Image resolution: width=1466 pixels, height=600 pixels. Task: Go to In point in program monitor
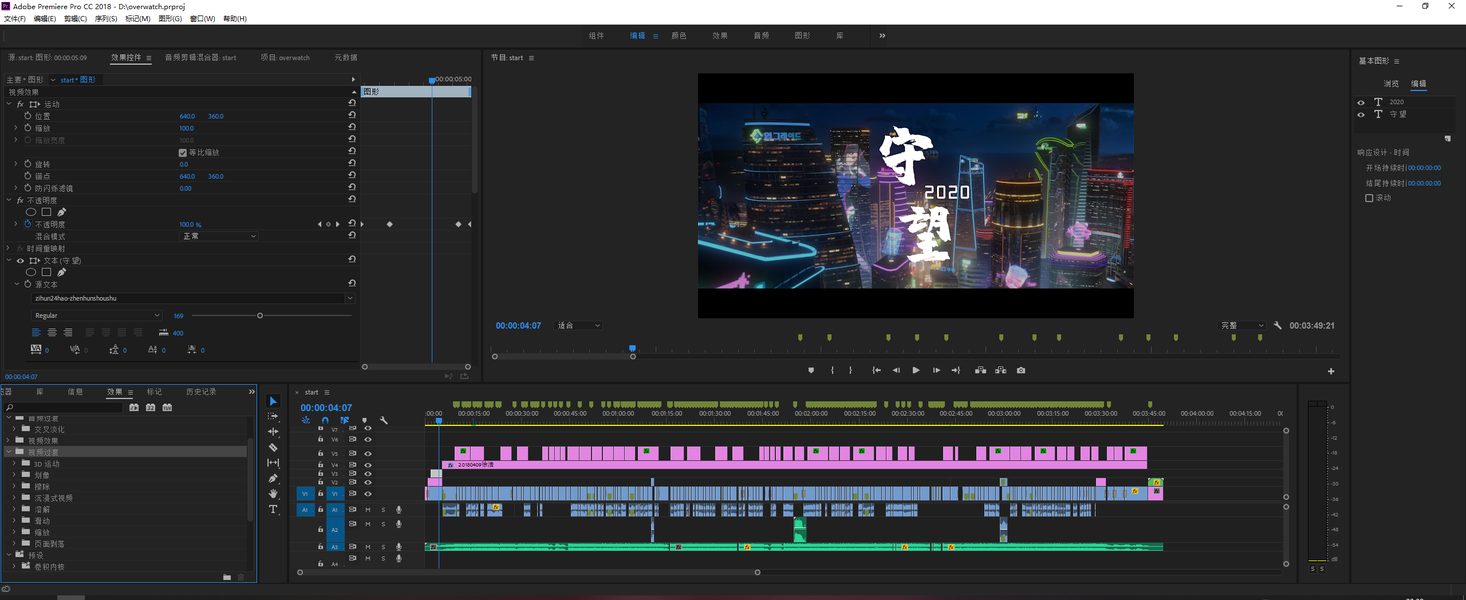[876, 370]
